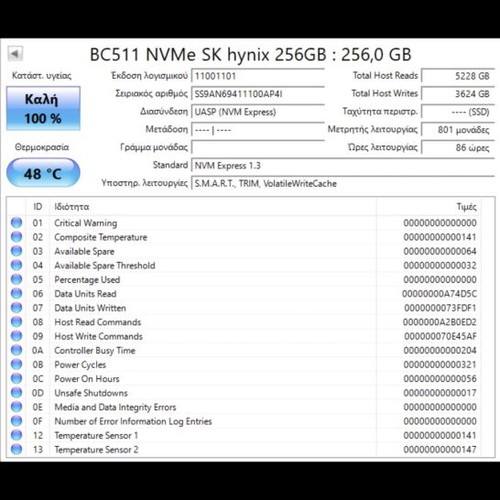The image size is (500, 500).
Task: Select the Temperature Sensor 1 attribute name
Action: point(96,435)
